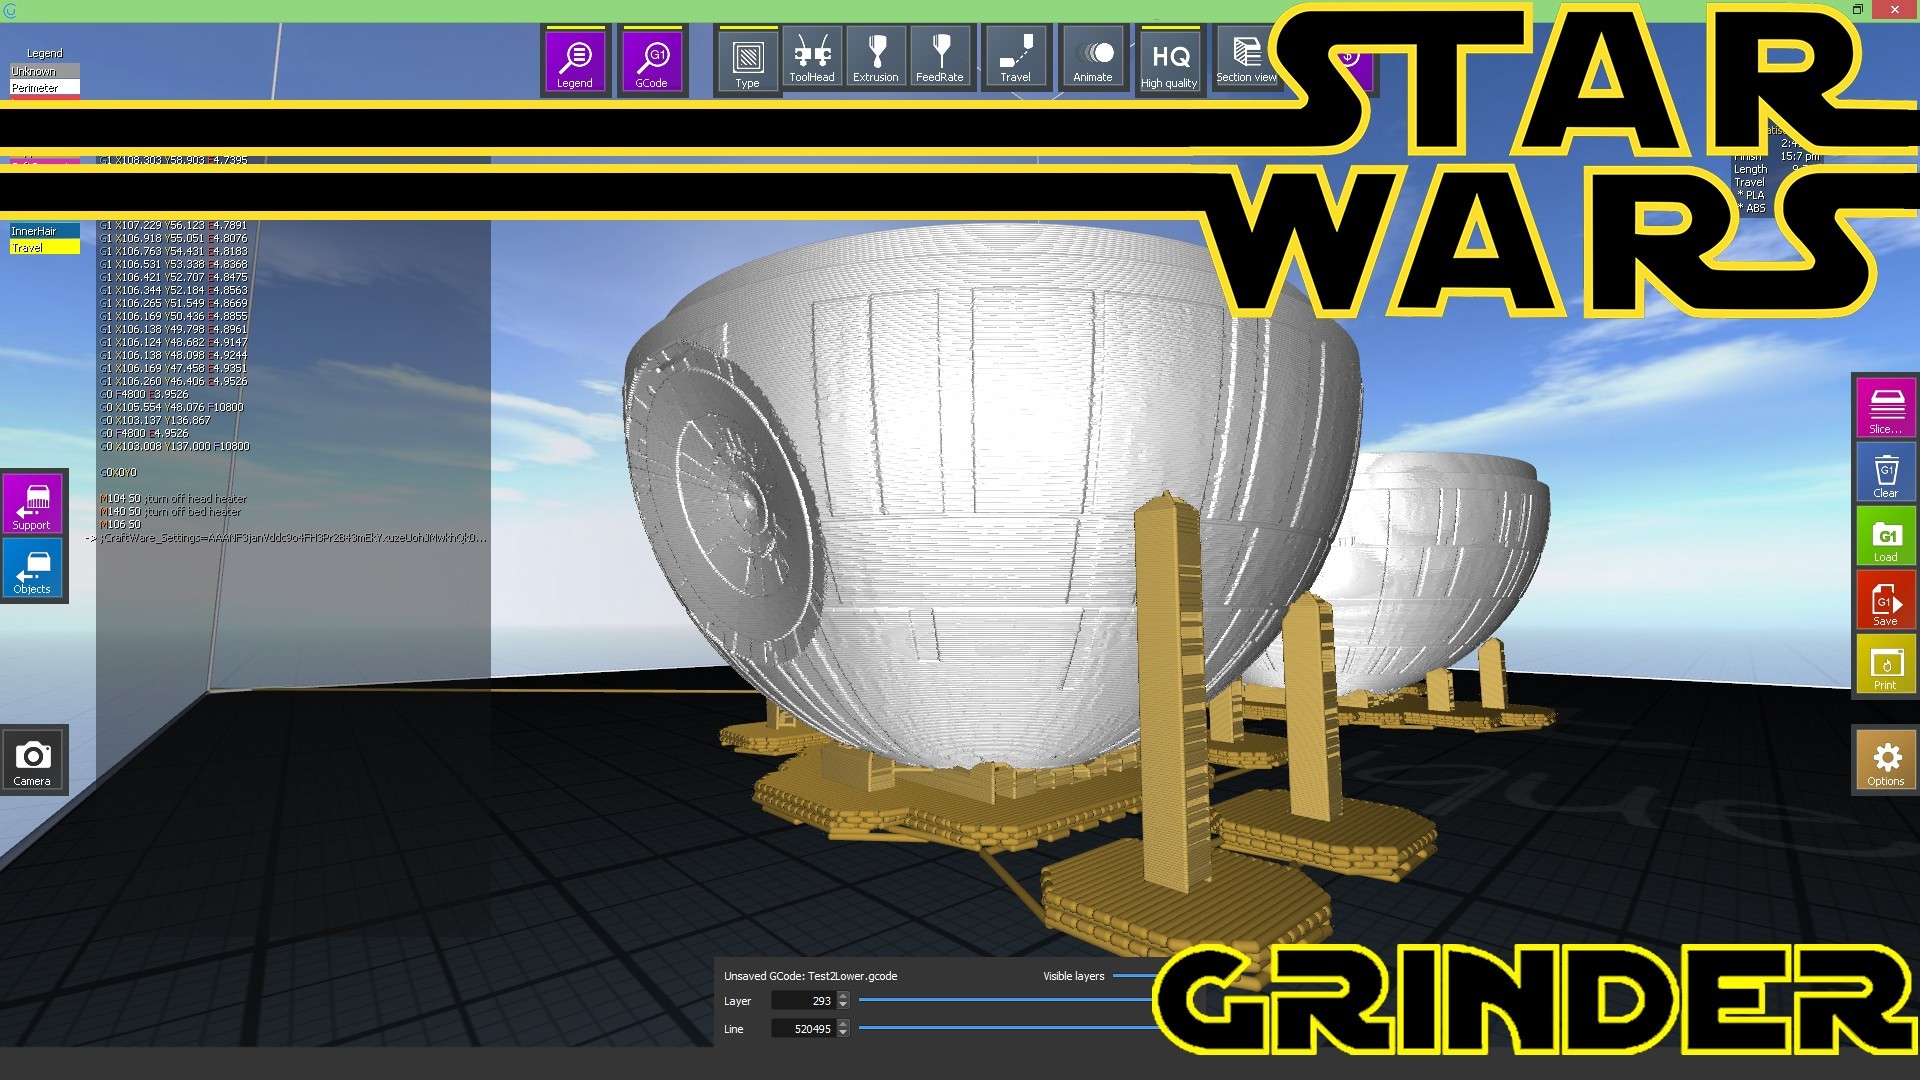Enable Section view
The height and width of the screenshot is (1080, 1920).
(1246, 57)
